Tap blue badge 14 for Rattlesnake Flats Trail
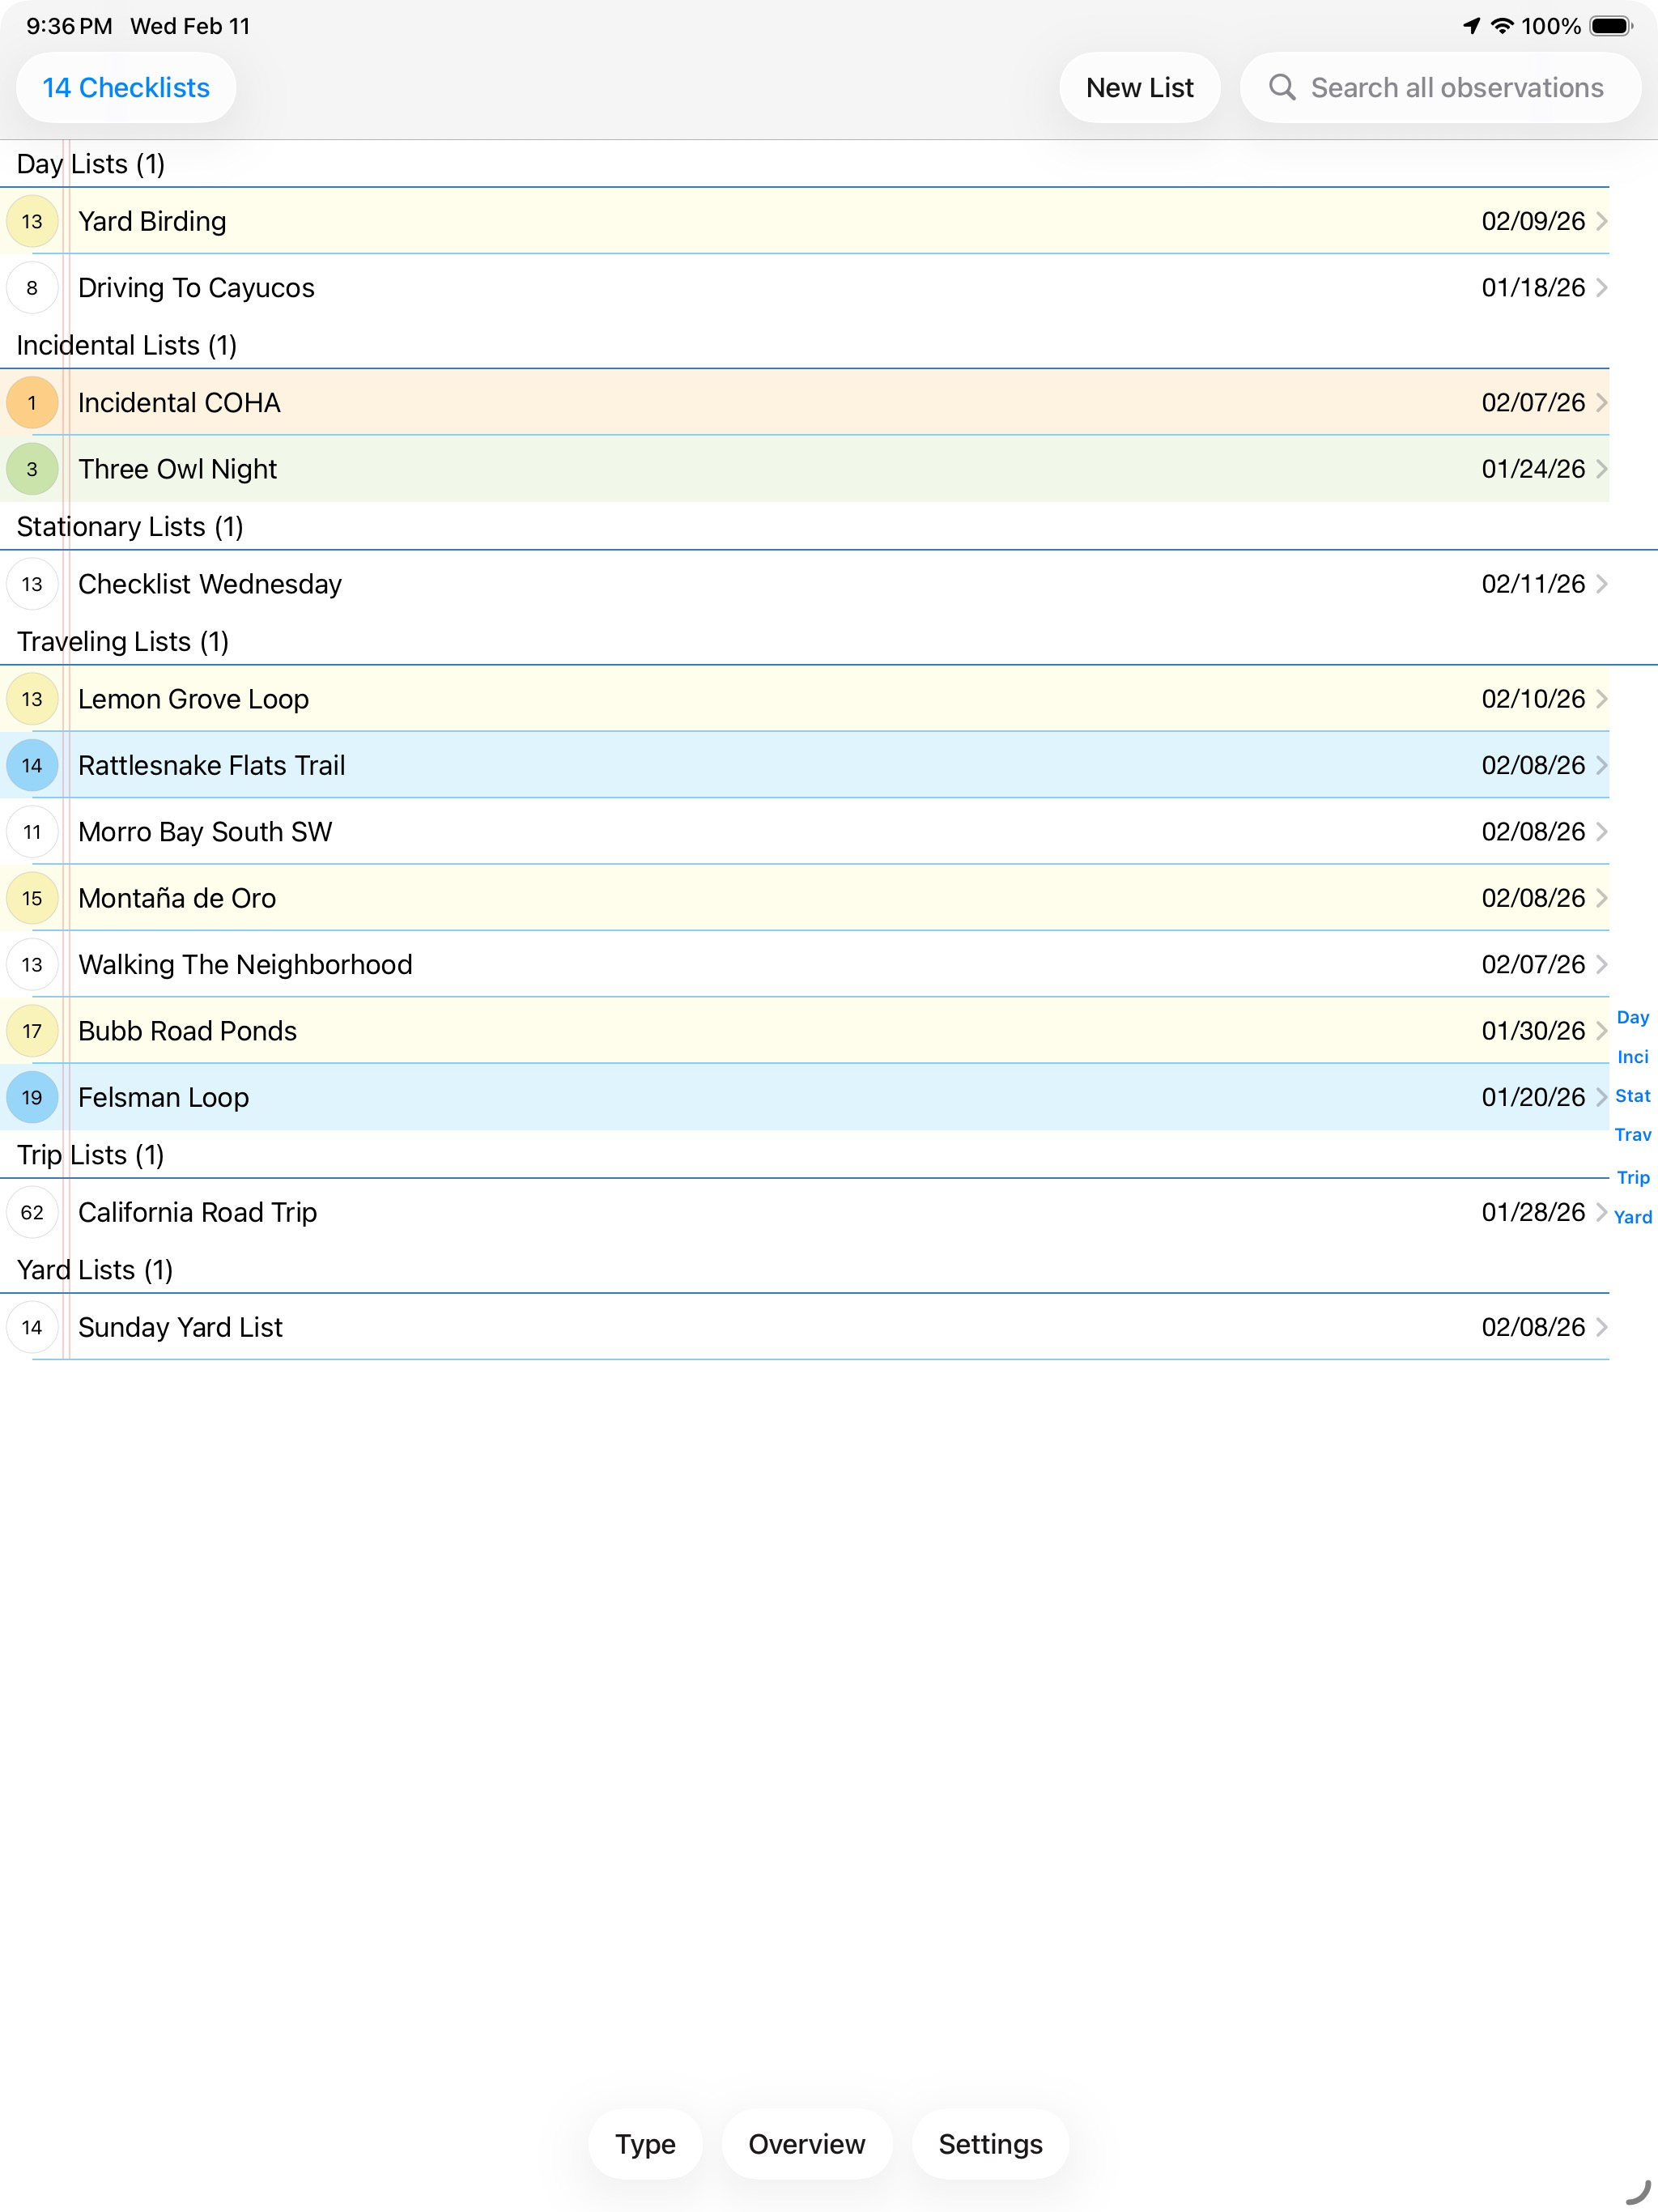1658x2212 pixels. tap(32, 765)
